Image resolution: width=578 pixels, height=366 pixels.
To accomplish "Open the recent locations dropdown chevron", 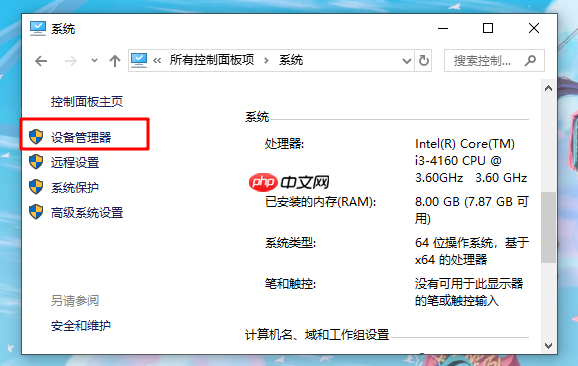I will [94, 60].
